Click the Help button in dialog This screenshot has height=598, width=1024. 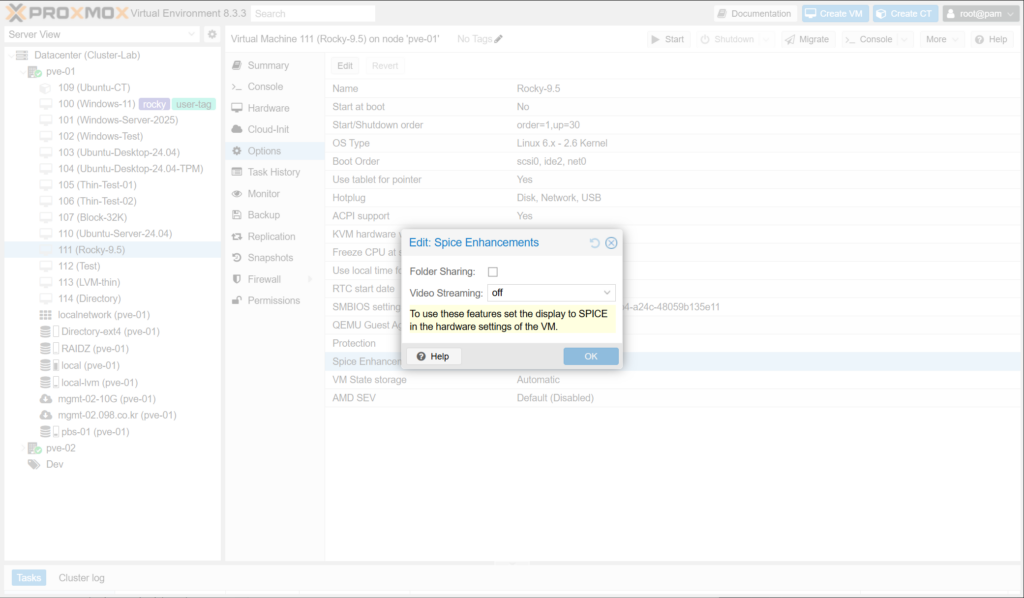click(433, 356)
